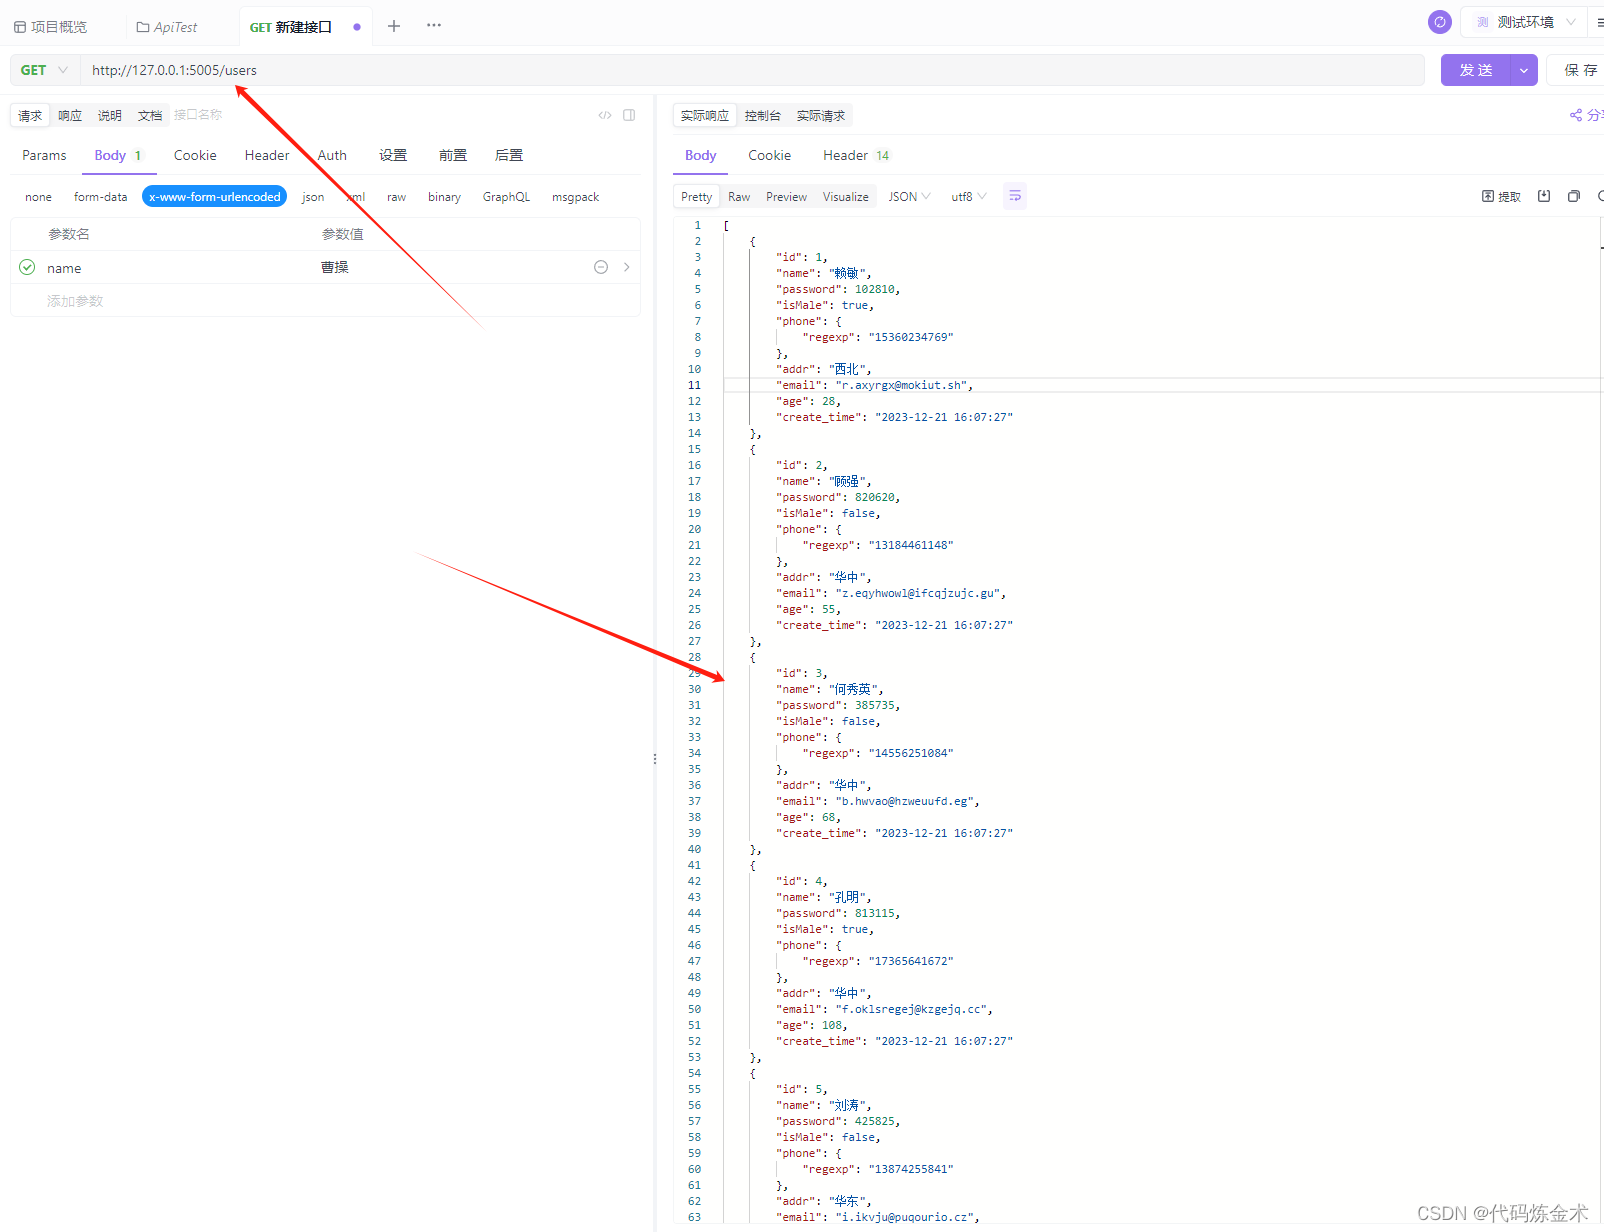Click the vertical panel divider handle

pyautogui.click(x=655, y=759)
